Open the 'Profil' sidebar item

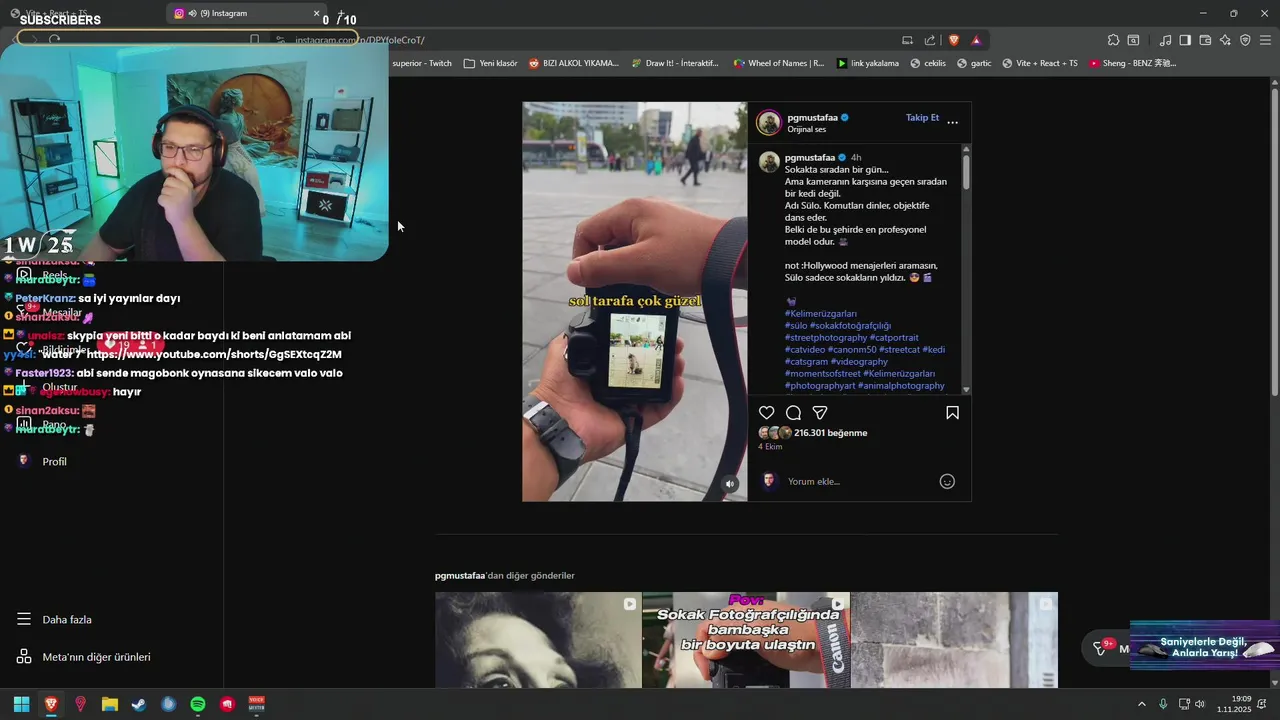tap(42, 462)
